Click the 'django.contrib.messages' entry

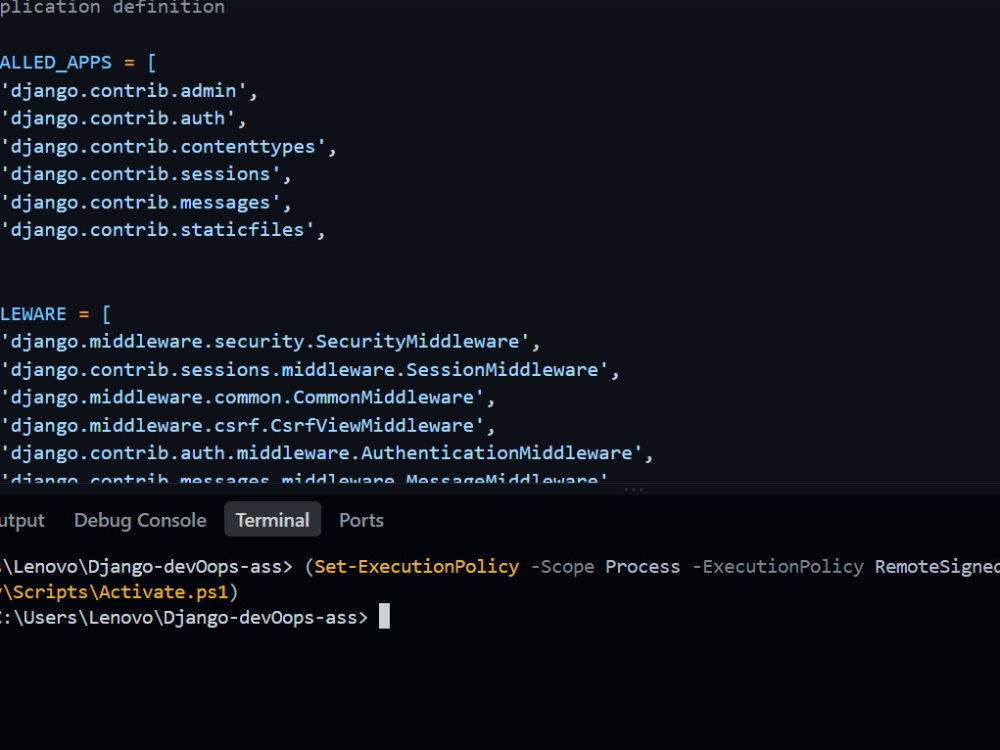[145, 202]
